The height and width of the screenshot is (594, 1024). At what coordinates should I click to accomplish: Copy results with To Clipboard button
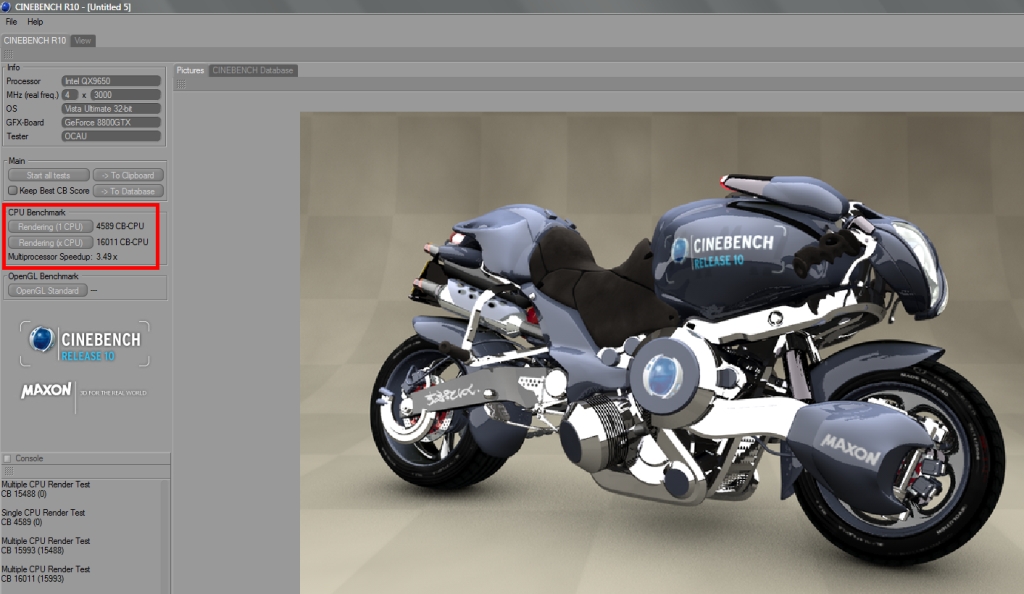128,175
